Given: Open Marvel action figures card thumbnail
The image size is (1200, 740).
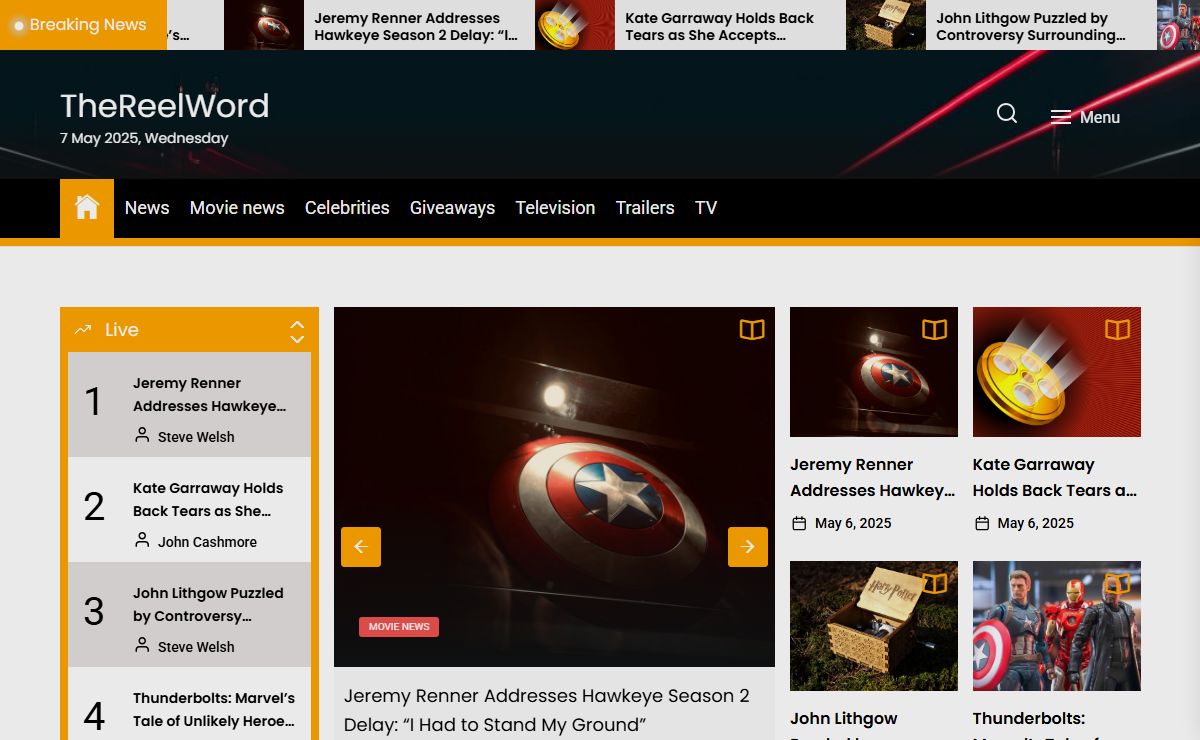Looking at the screenshot, I should pyautogui.click(x=1057, y=626).
